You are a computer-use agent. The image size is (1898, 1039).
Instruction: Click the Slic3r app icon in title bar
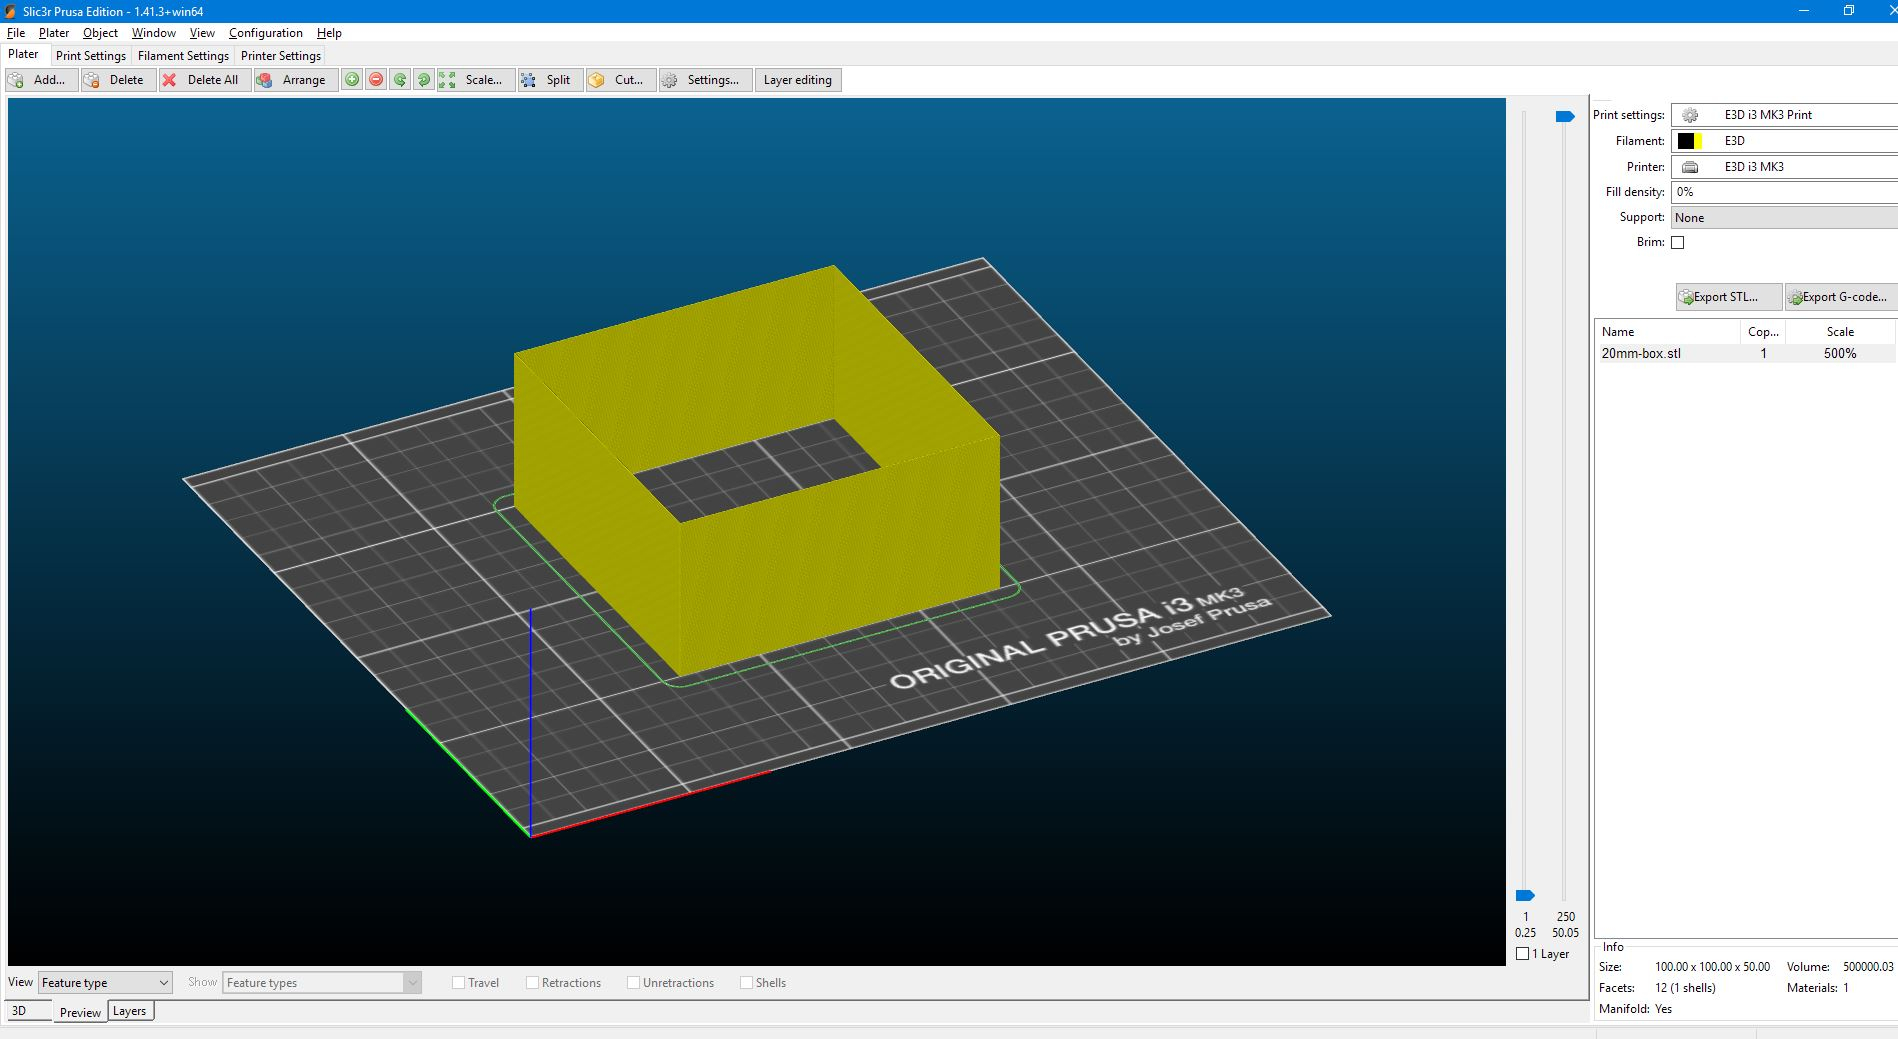tap(10, 11)
